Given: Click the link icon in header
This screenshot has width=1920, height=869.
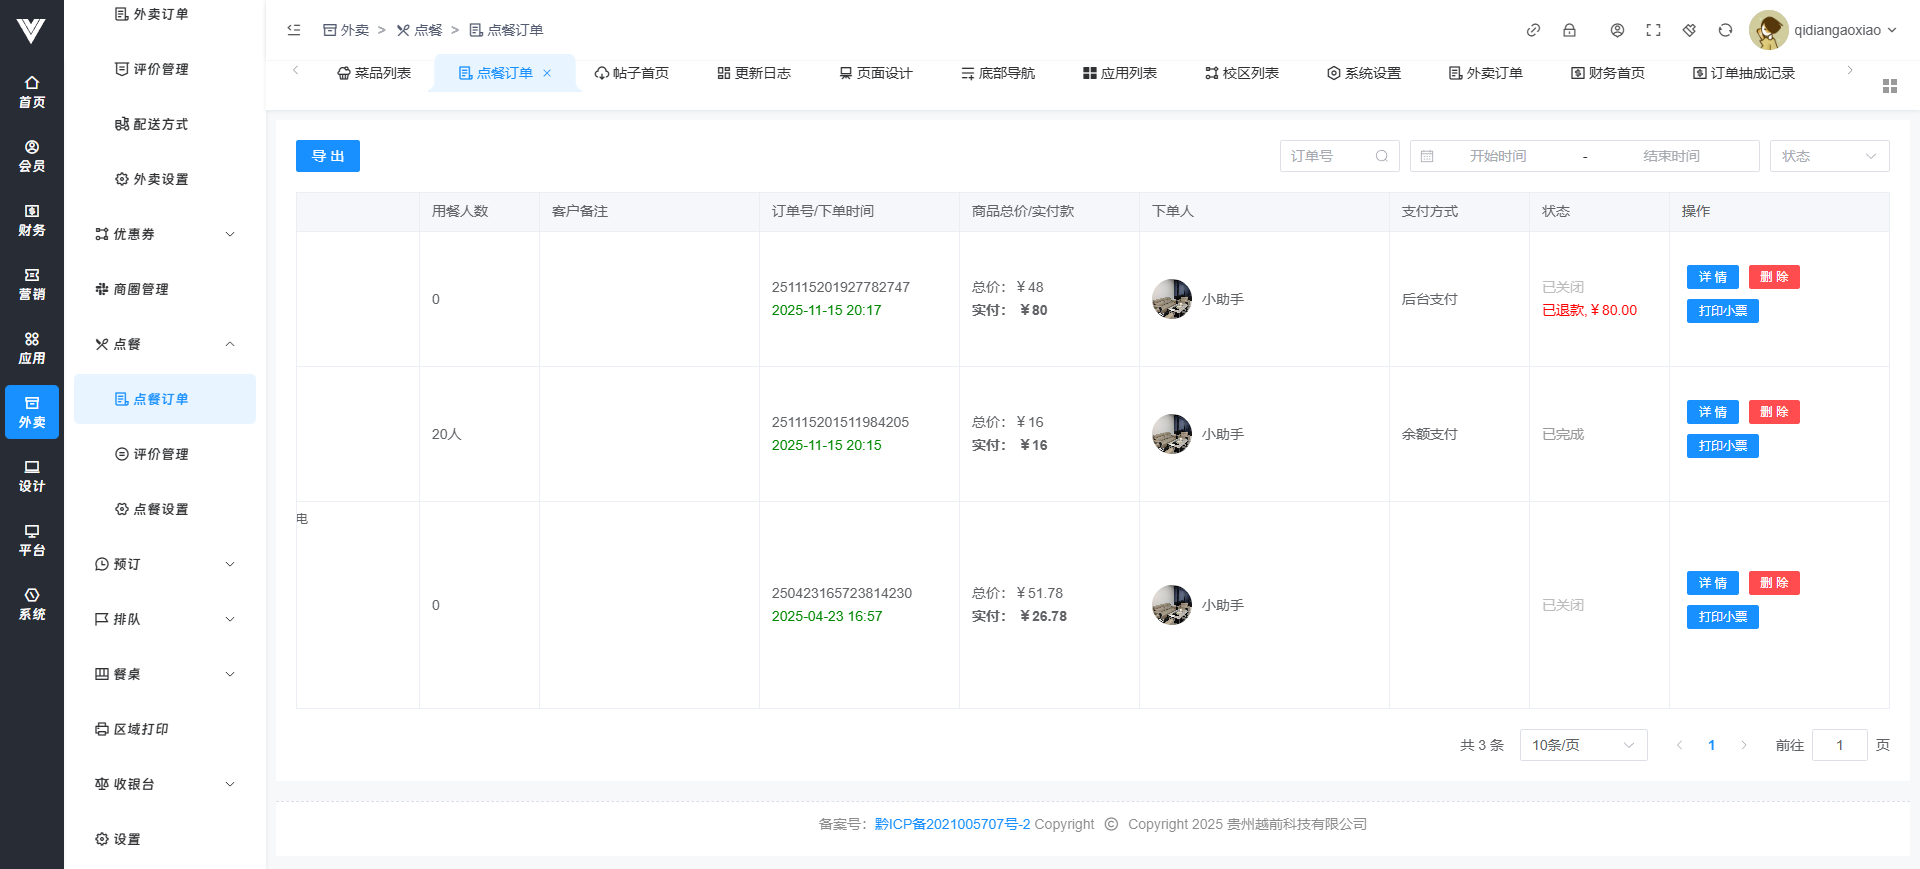Looking at the screenshot, I should tap(1533, 30).
